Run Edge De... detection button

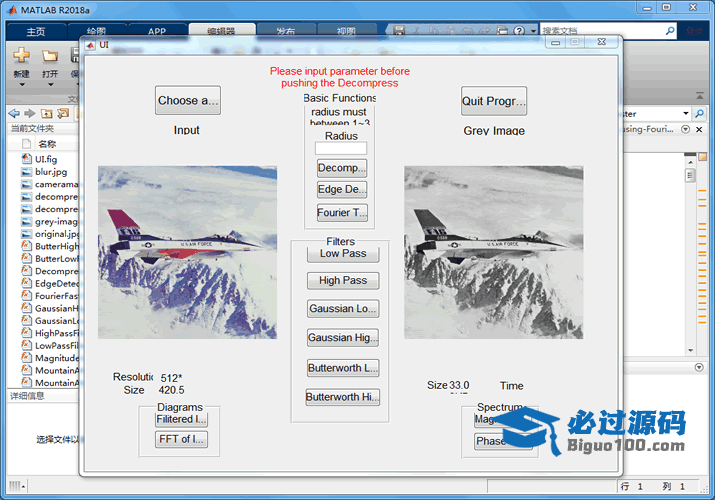pyautogui.click(x=342, y=189)
